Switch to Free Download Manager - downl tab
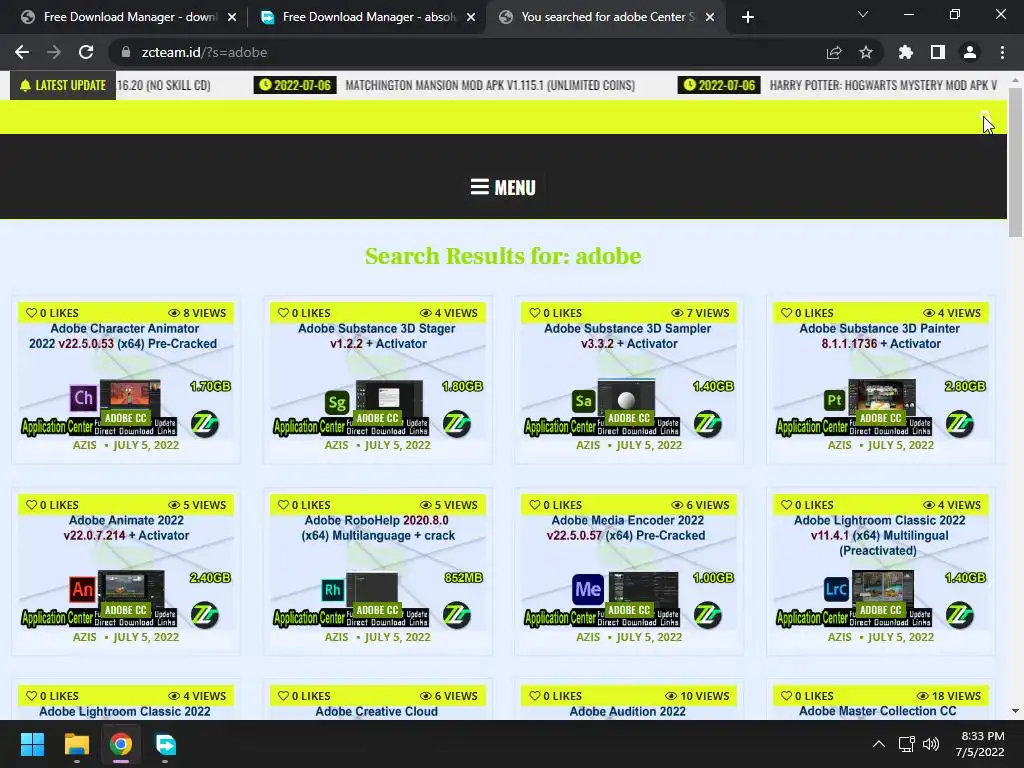Viewport: 1024px width, 768px height. (129, 17)
